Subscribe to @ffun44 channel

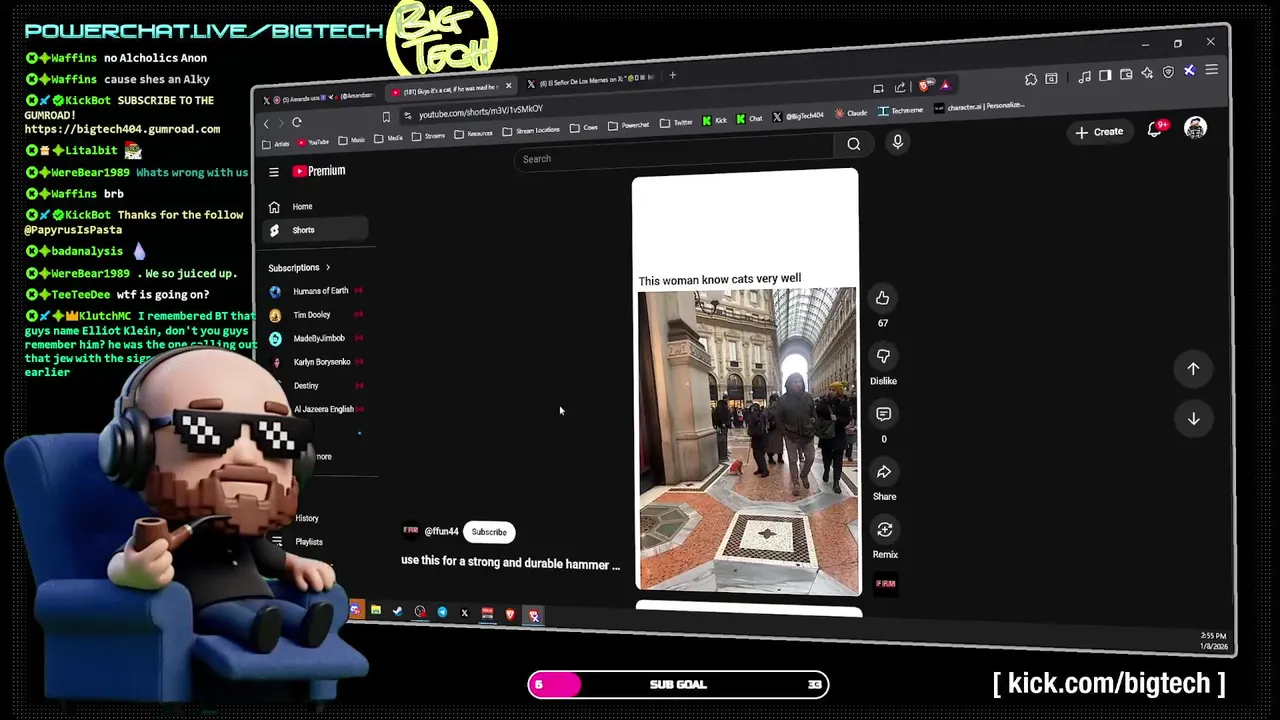pyautogui.click(x=489, y=532)
